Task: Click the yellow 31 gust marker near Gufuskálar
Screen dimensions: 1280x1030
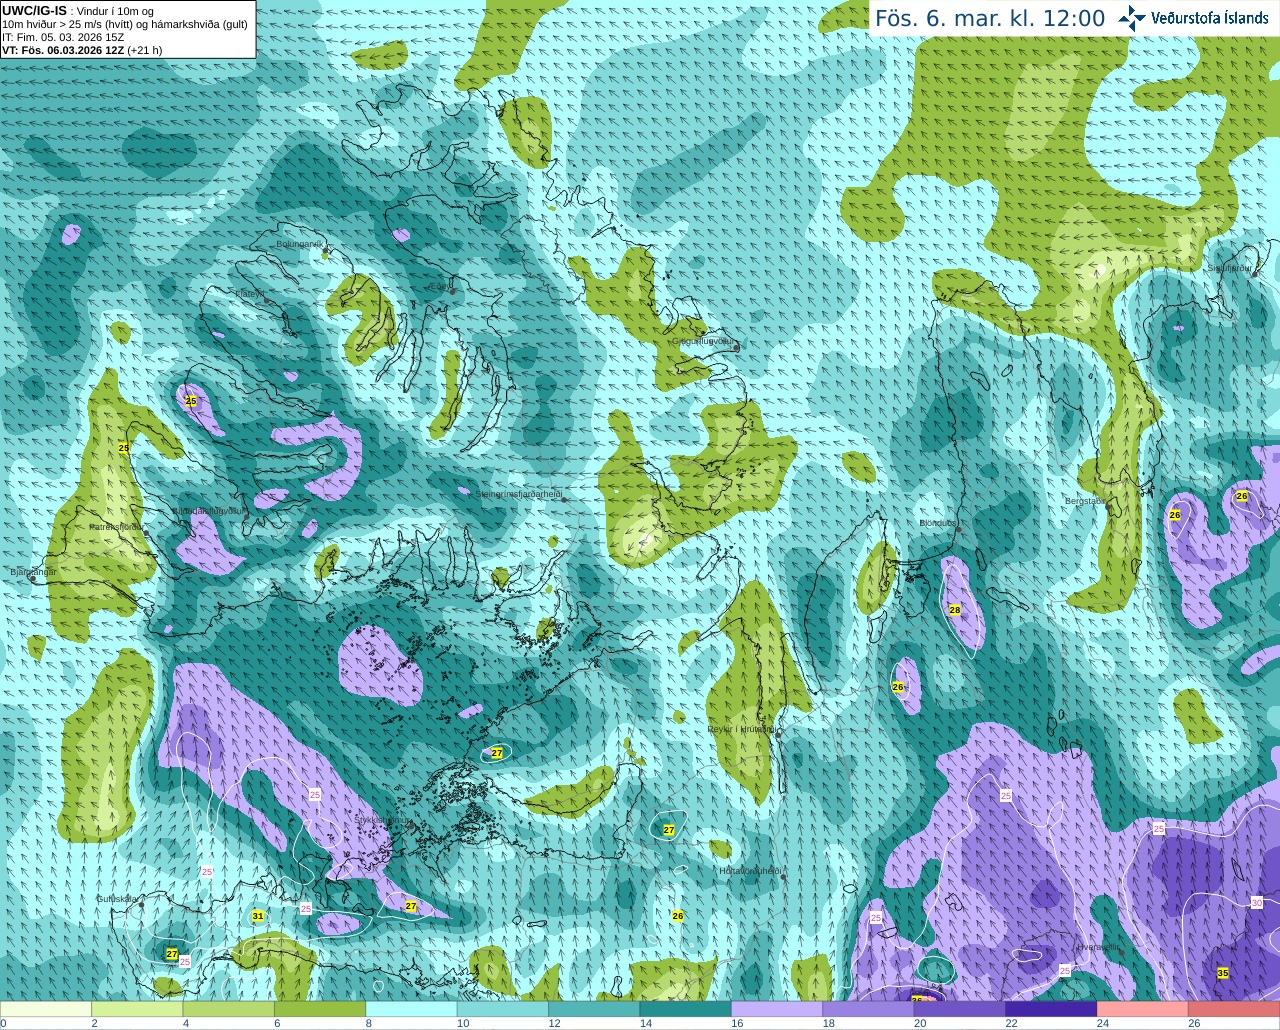Action: pos(258,916)
